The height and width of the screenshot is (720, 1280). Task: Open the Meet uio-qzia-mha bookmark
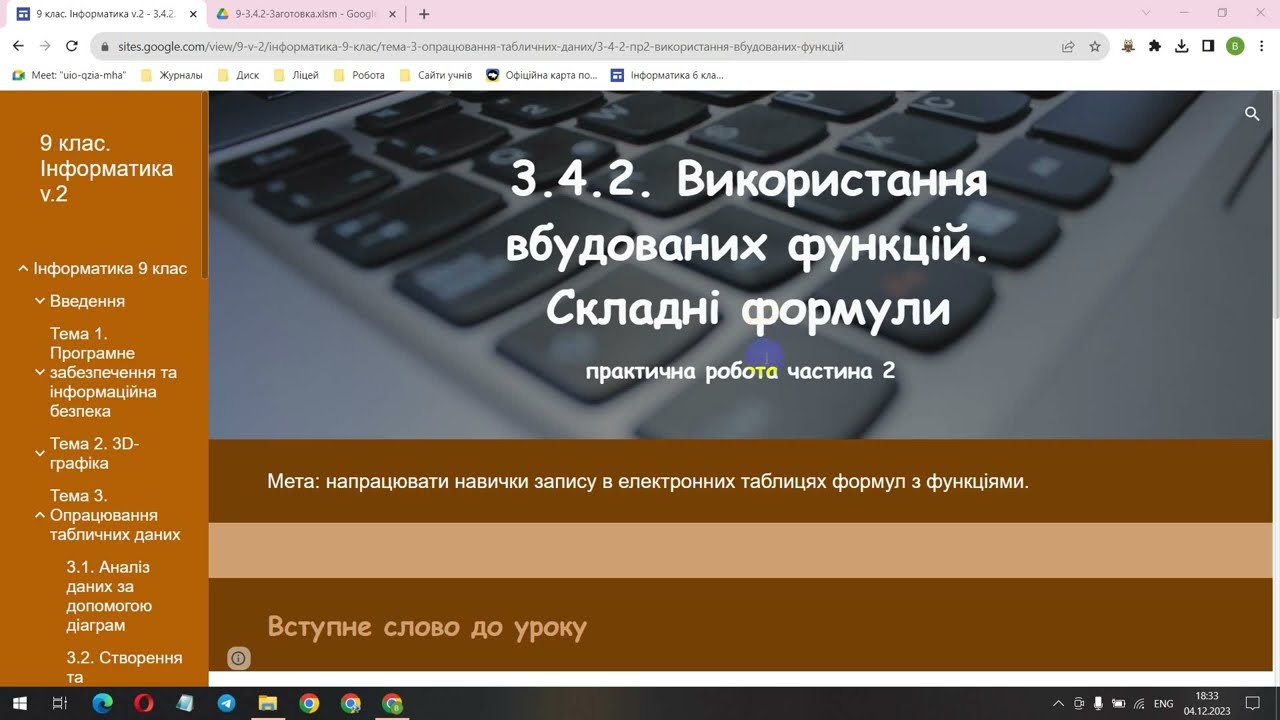point(69,75)
